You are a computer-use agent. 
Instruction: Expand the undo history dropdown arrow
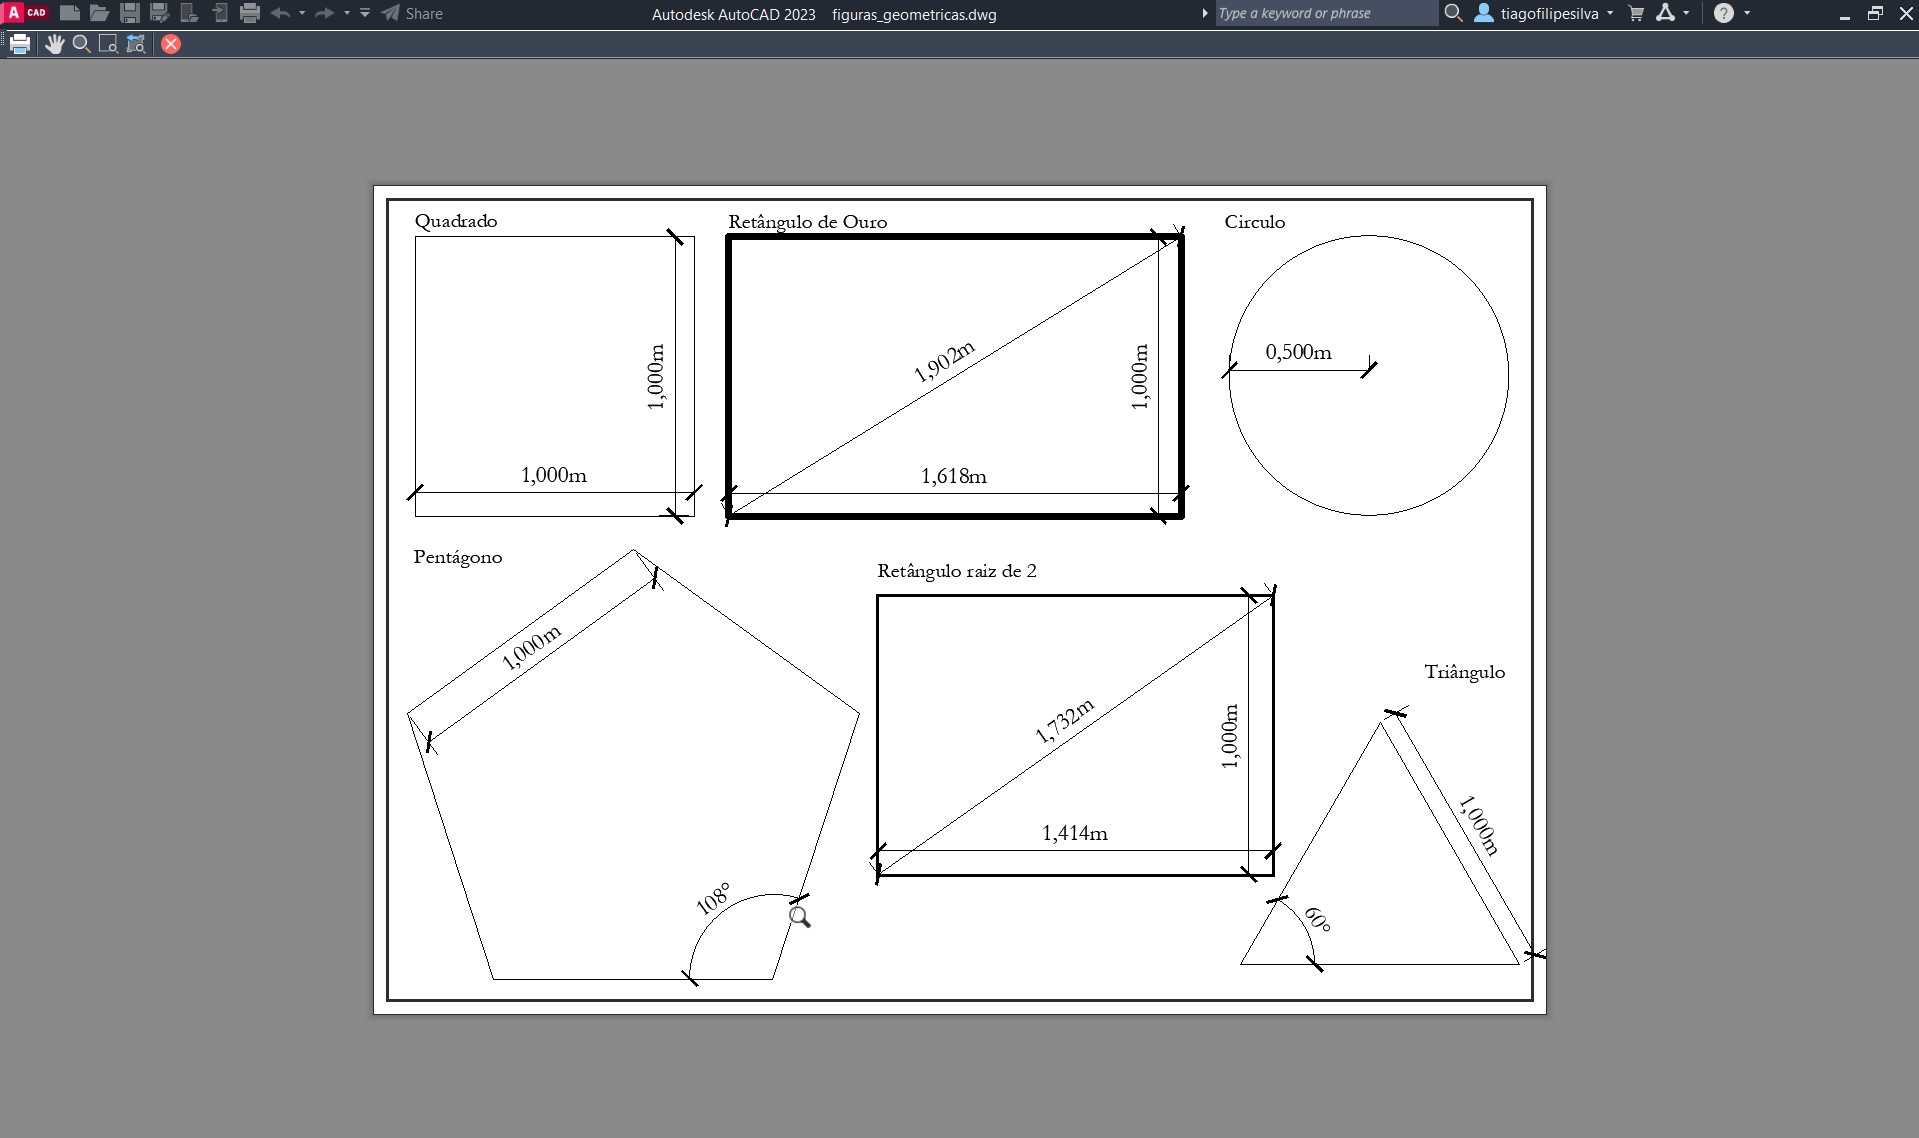(x=302, y=13)
